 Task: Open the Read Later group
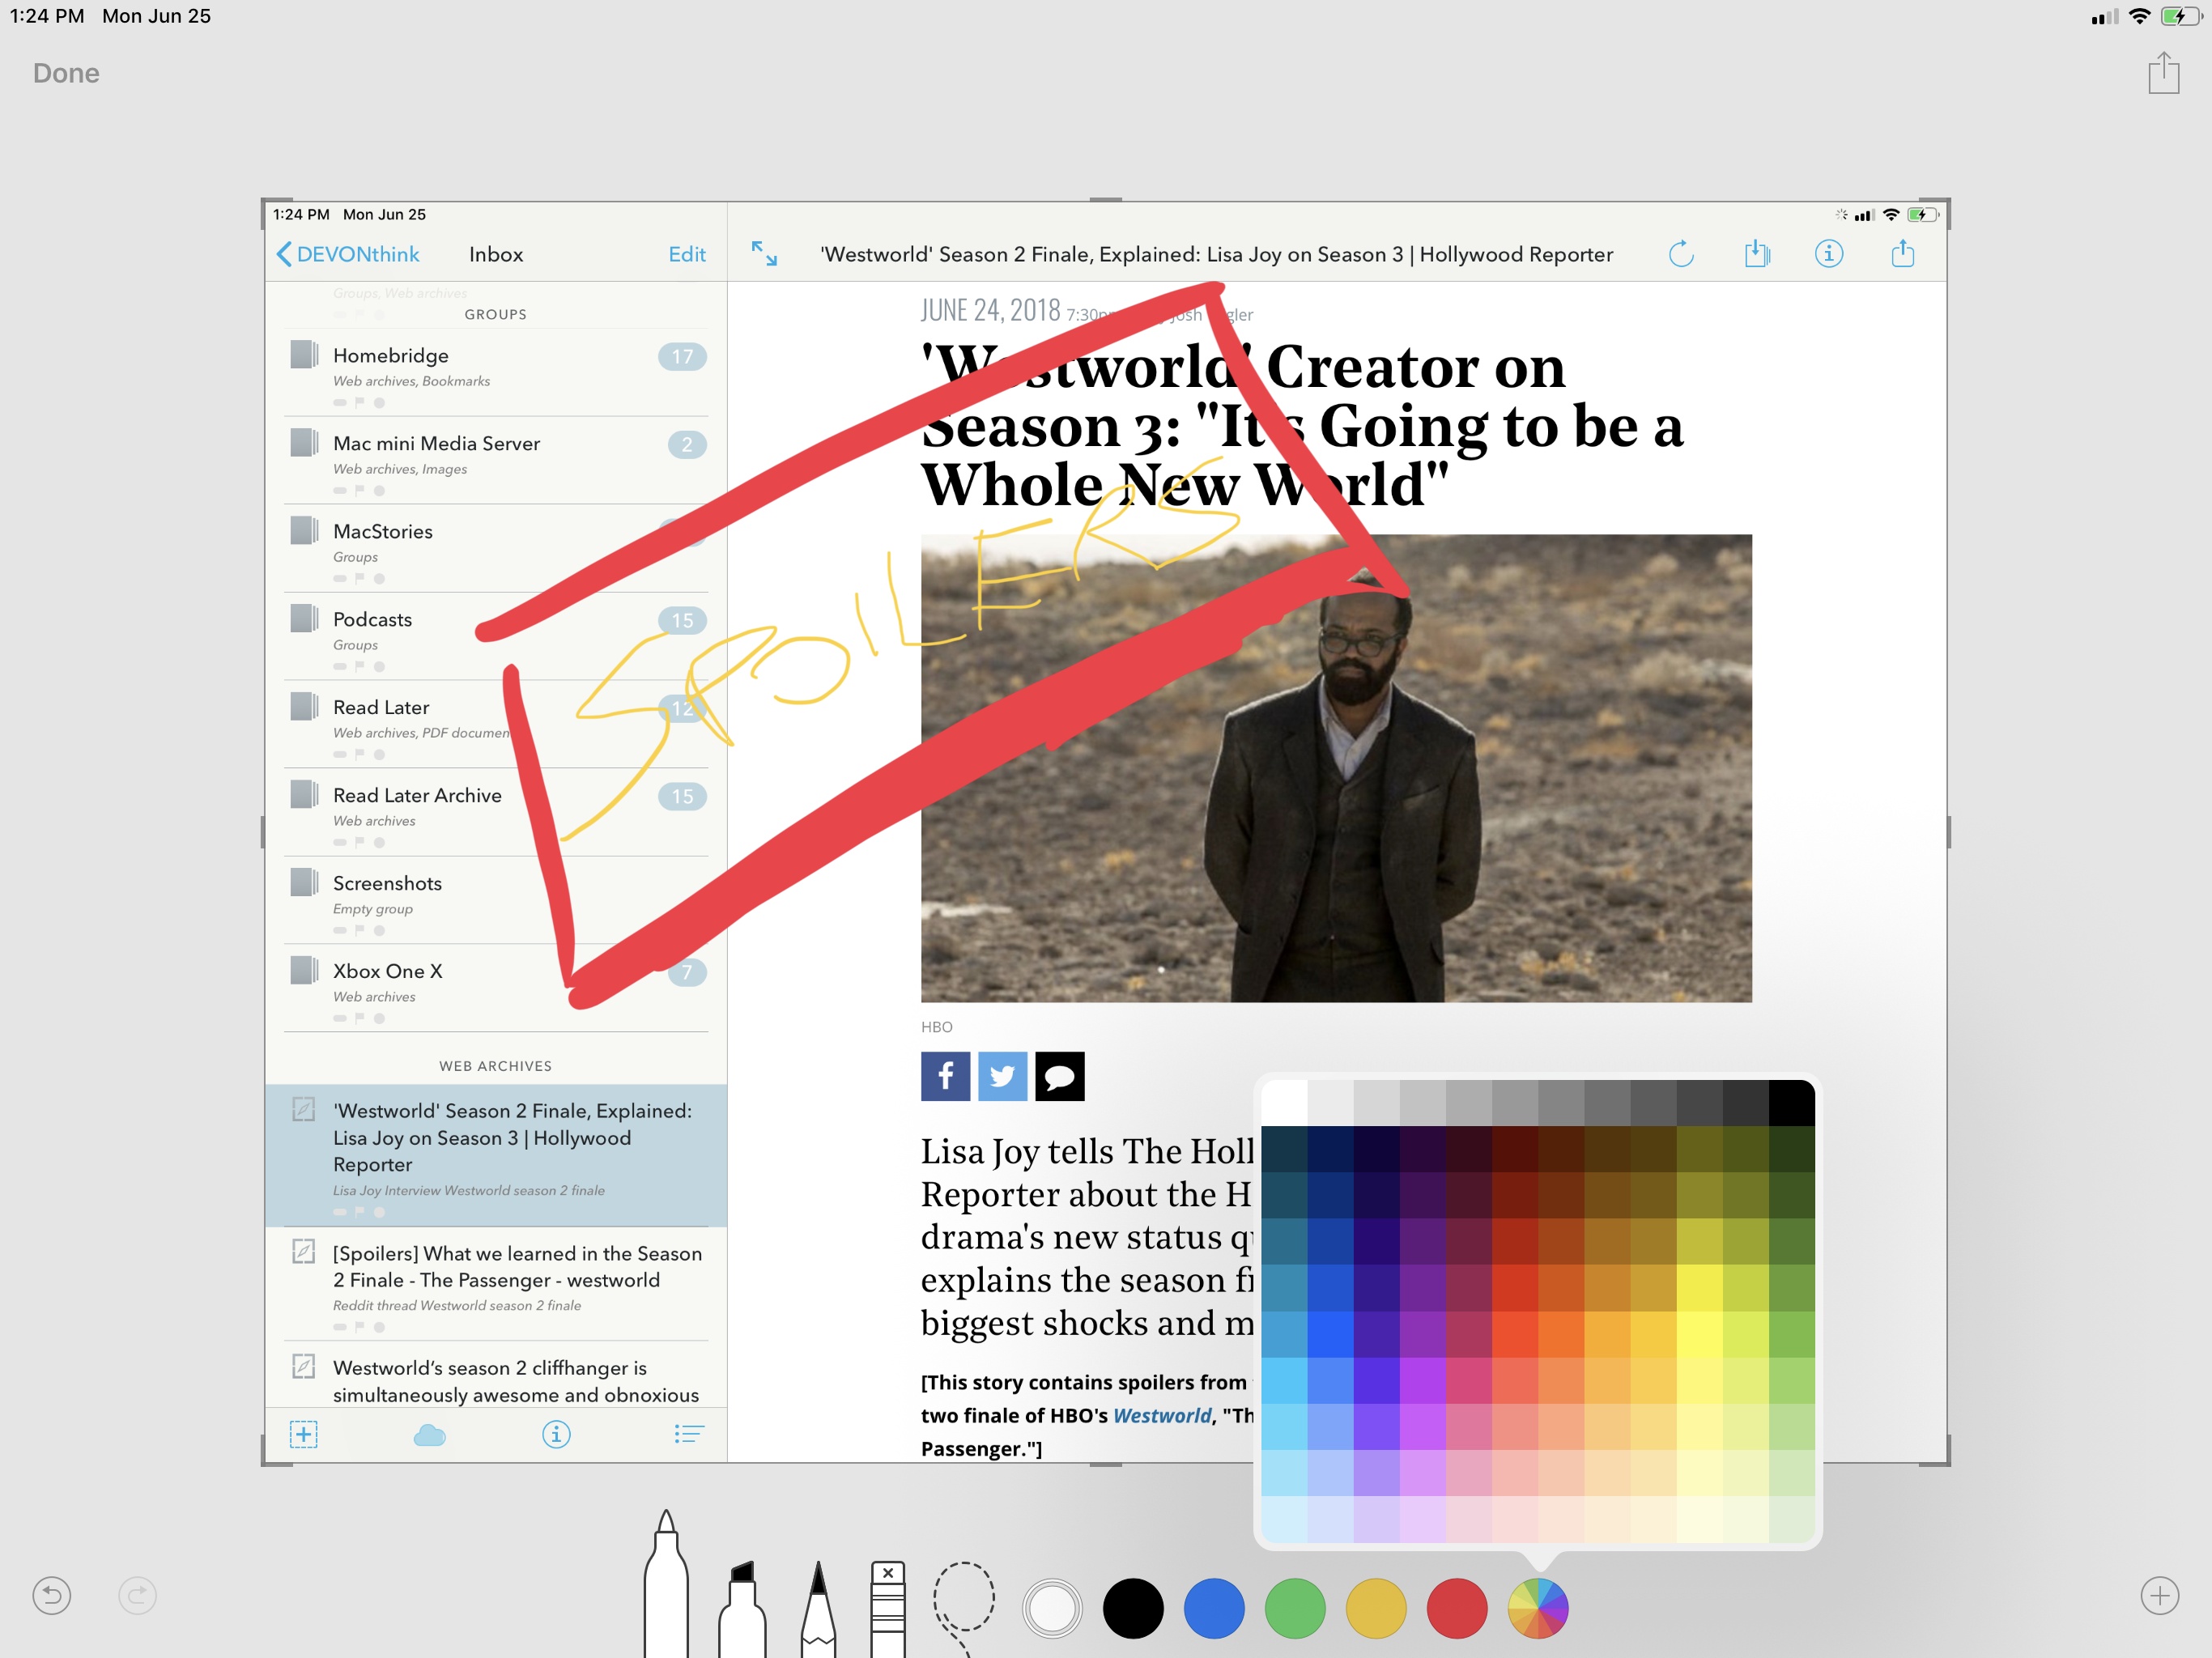496,725
